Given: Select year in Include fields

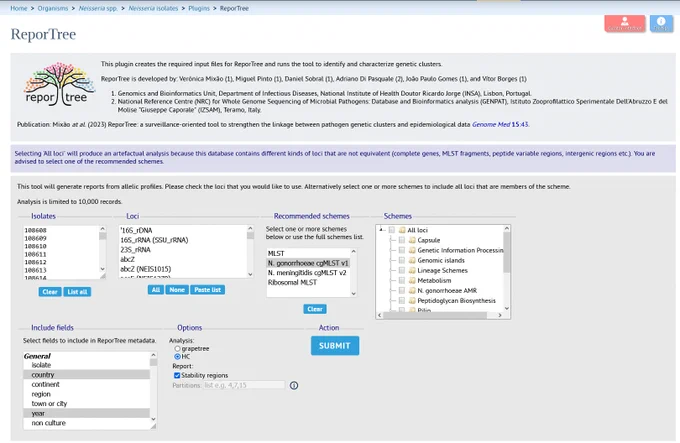Looking at the screenshot, I should (87, 413).
